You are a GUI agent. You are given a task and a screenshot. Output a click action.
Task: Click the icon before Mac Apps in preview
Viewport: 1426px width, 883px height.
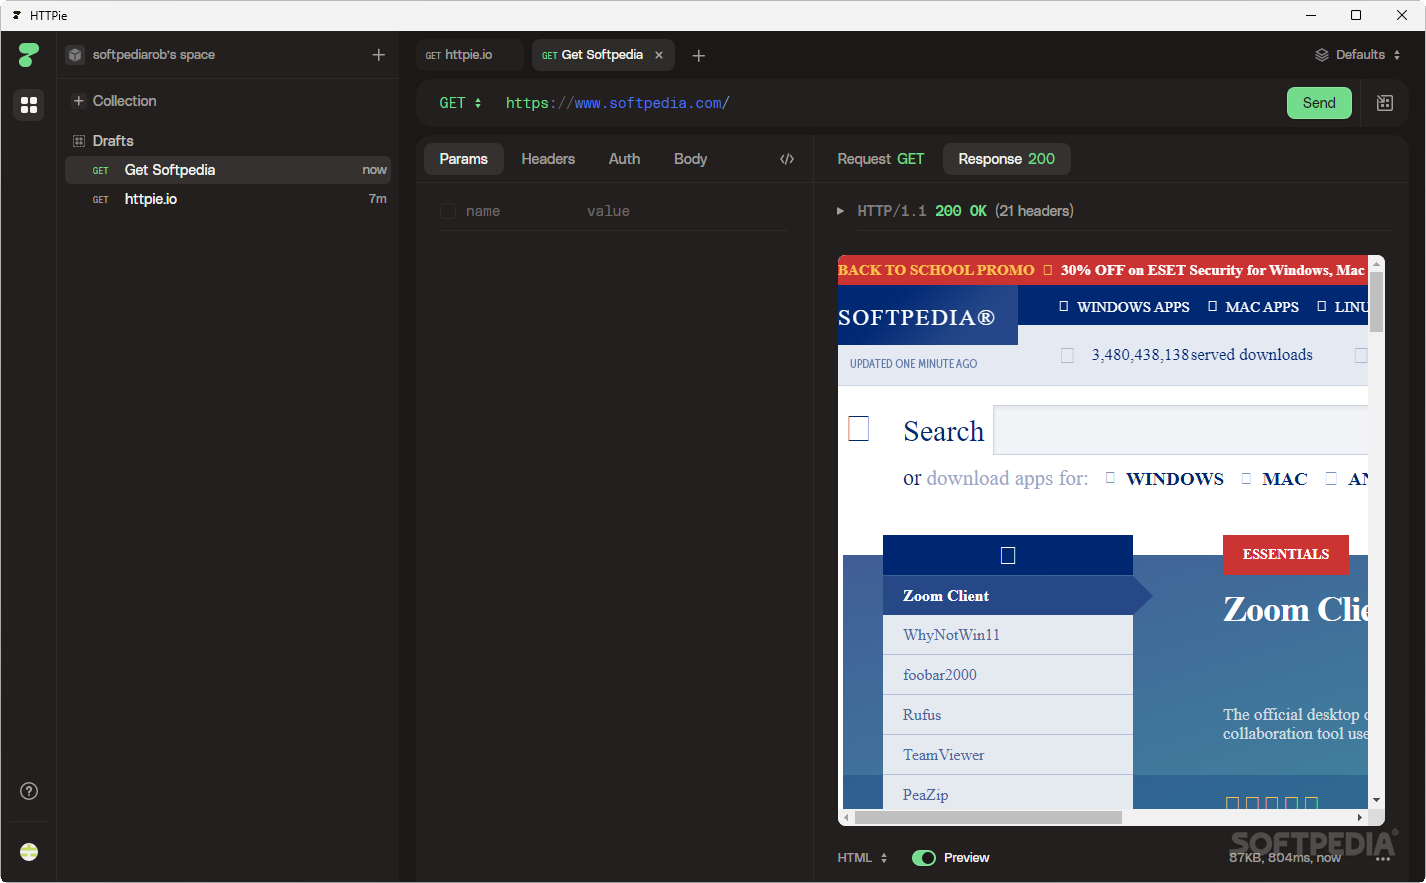1212,306
